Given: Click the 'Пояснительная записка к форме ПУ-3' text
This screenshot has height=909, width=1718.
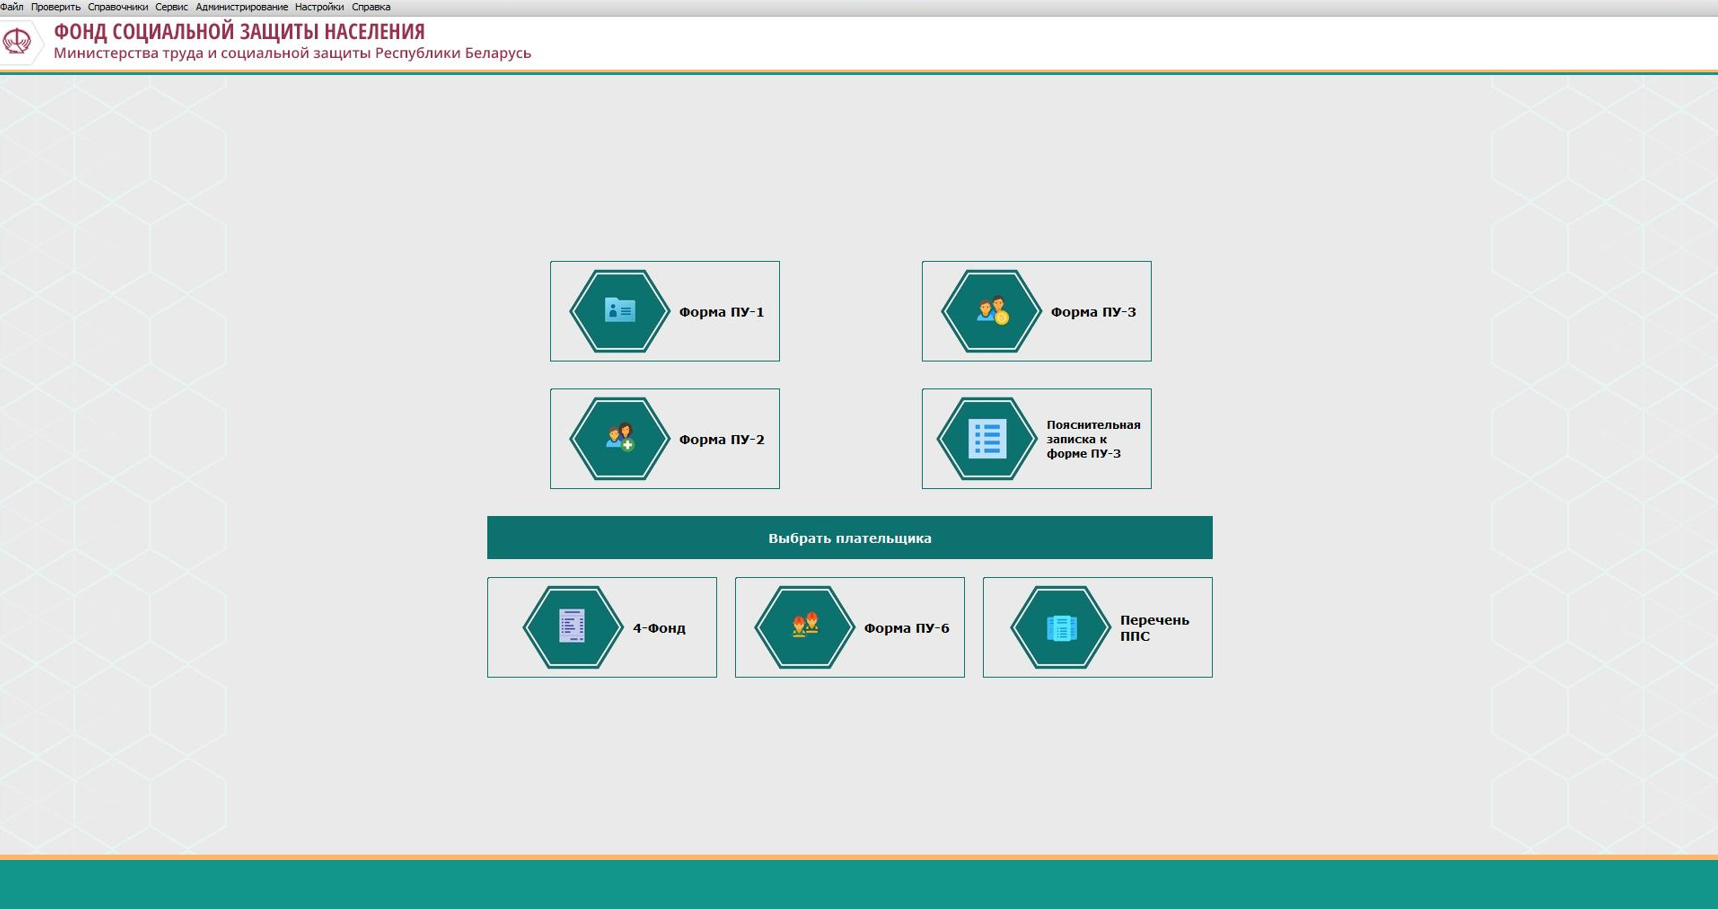Looking at the screenshot, I should pos(1092,439).
